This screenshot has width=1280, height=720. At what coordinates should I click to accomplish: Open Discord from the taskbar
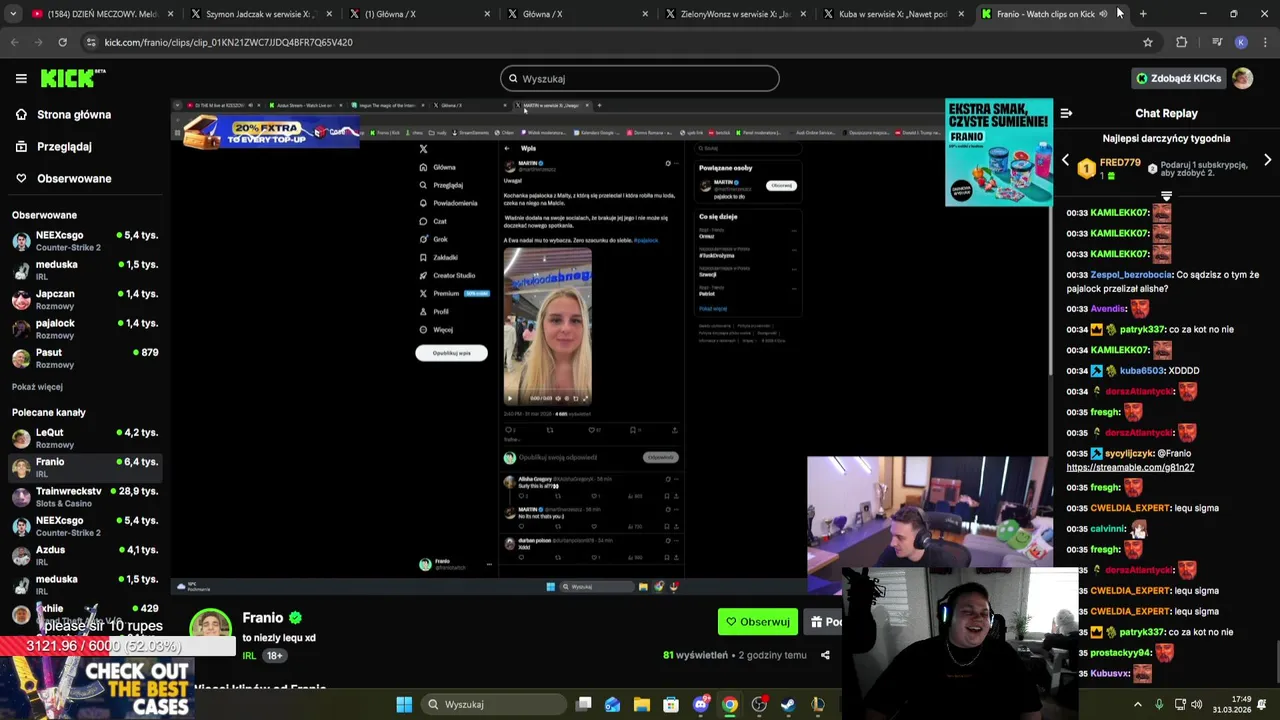coord(700,704)
